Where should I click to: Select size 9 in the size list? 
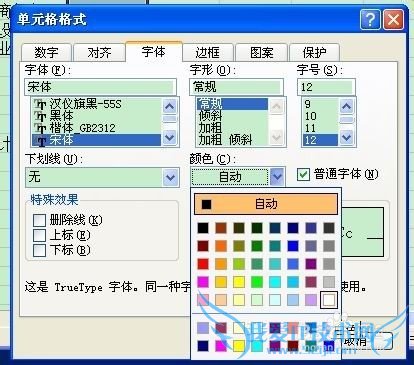tap(320, 104)
